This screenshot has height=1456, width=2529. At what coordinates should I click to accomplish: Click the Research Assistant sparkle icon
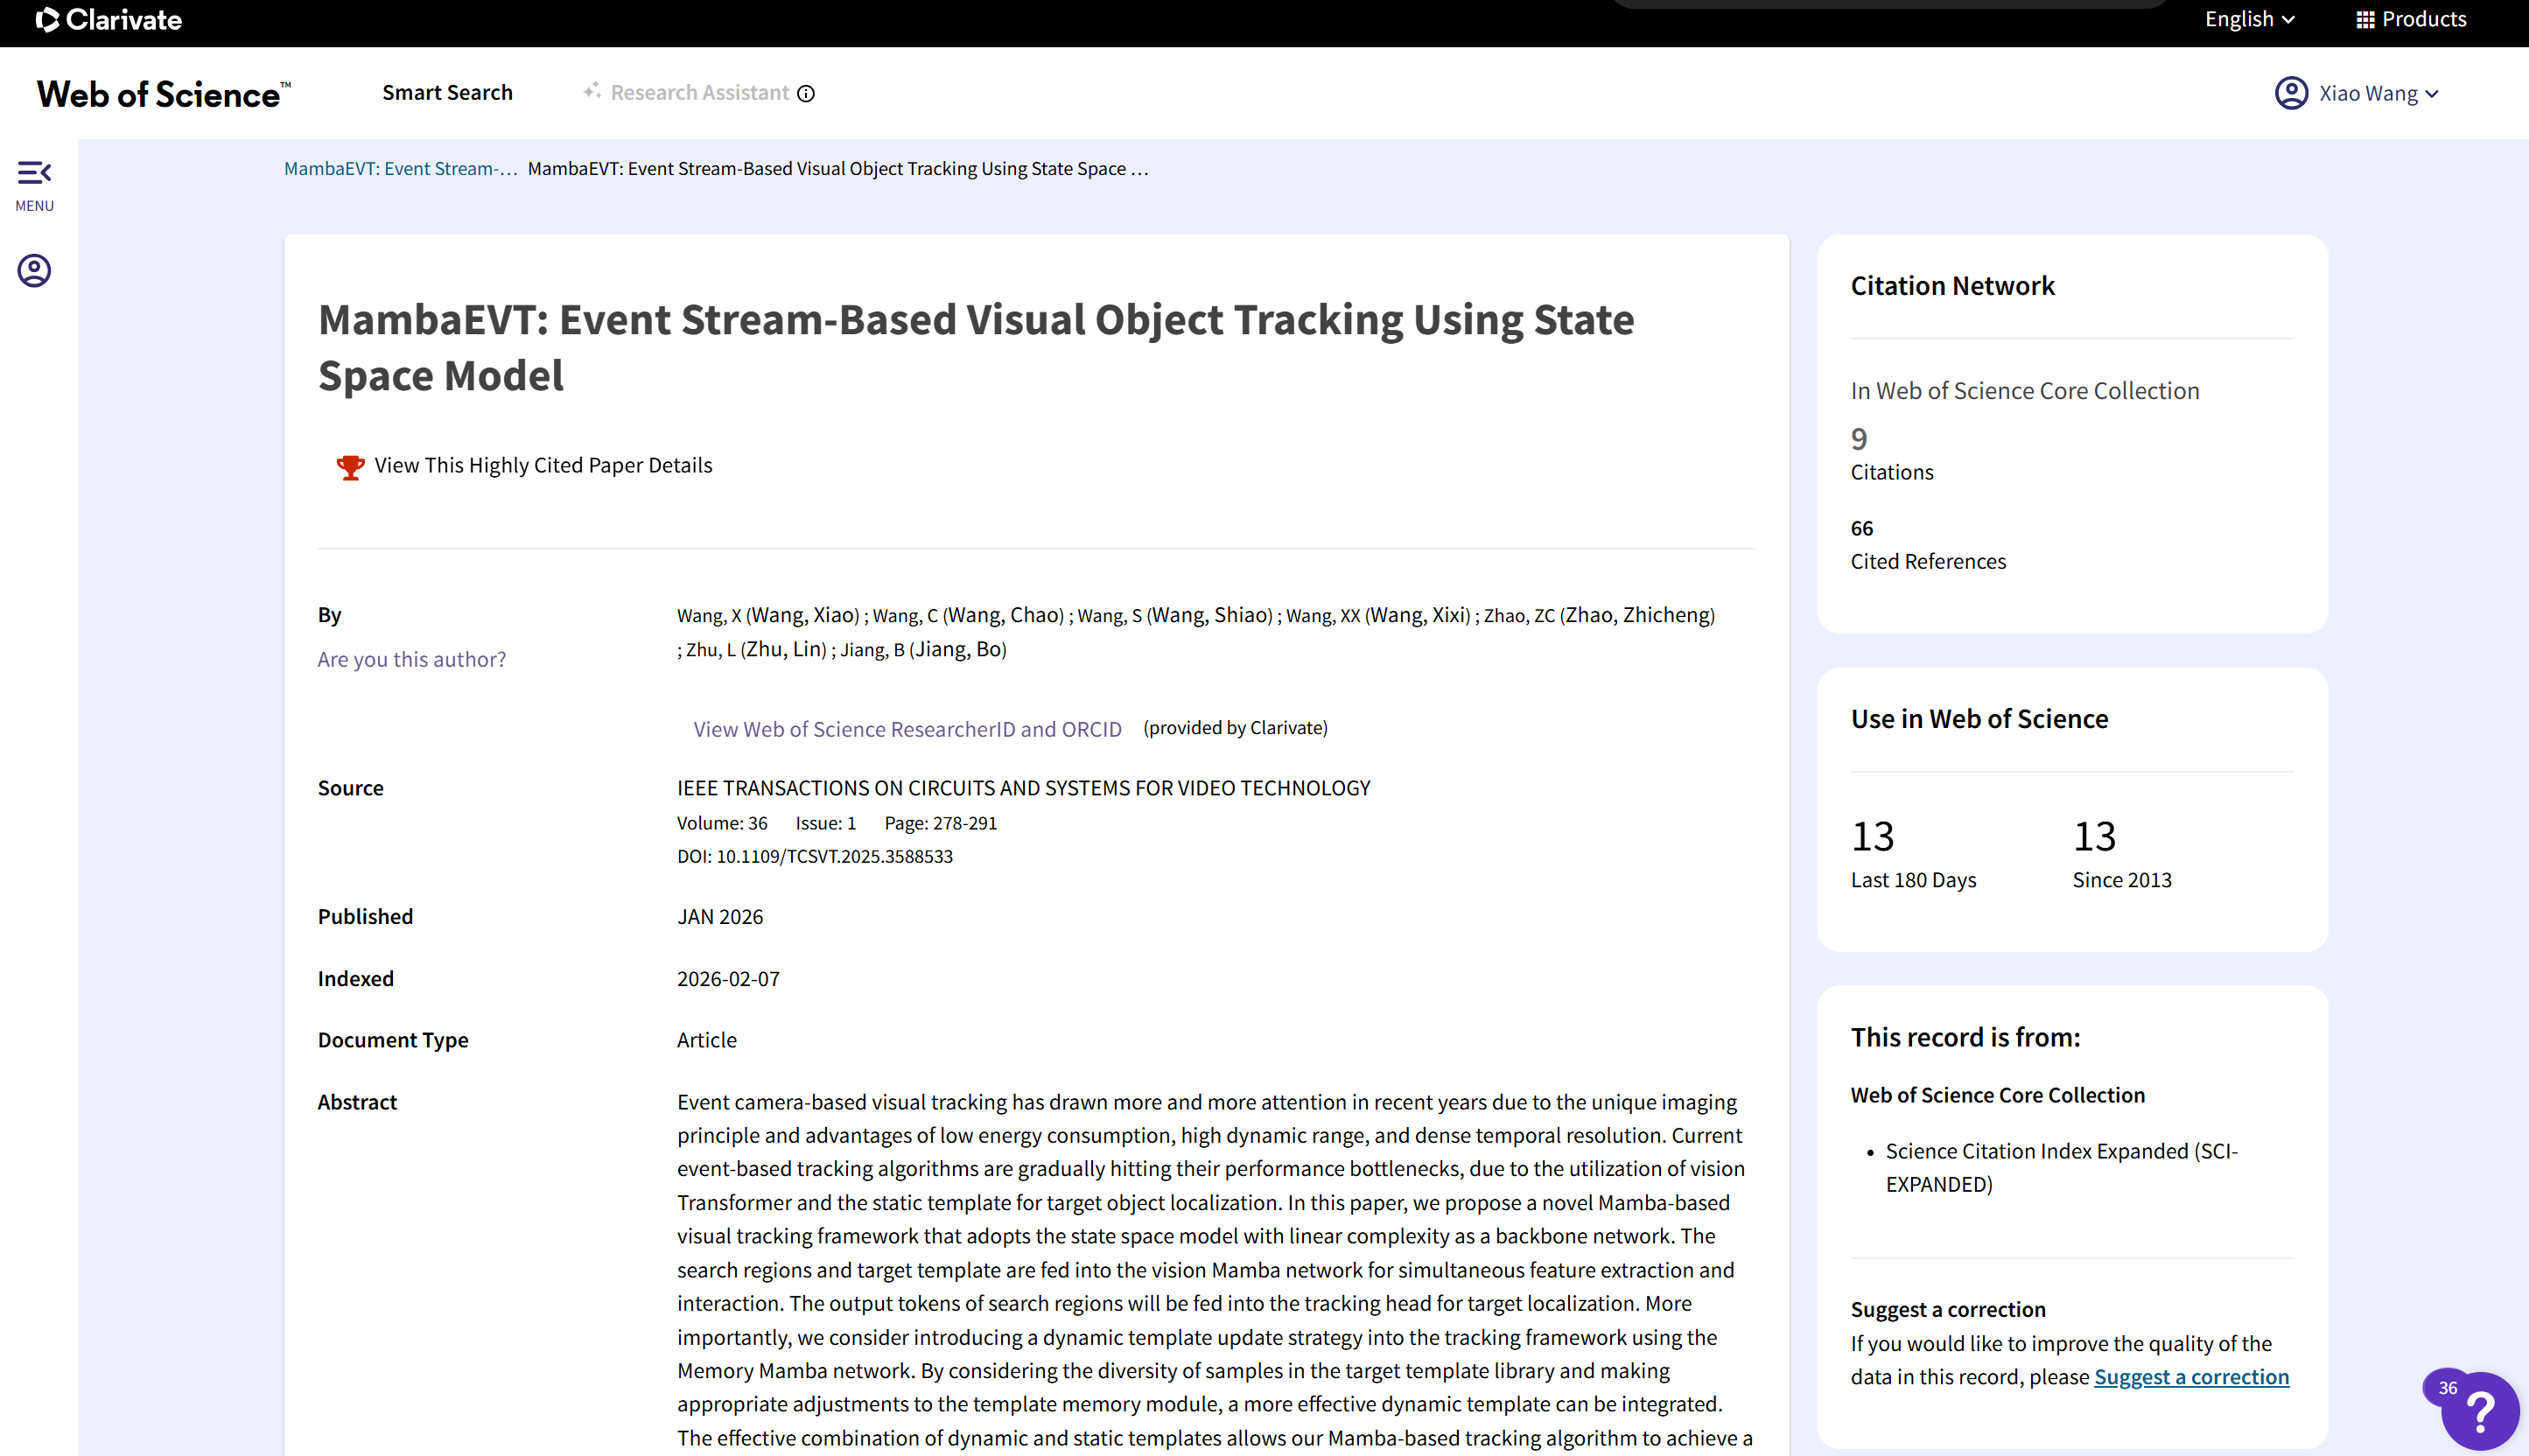[x=592, y=90]
